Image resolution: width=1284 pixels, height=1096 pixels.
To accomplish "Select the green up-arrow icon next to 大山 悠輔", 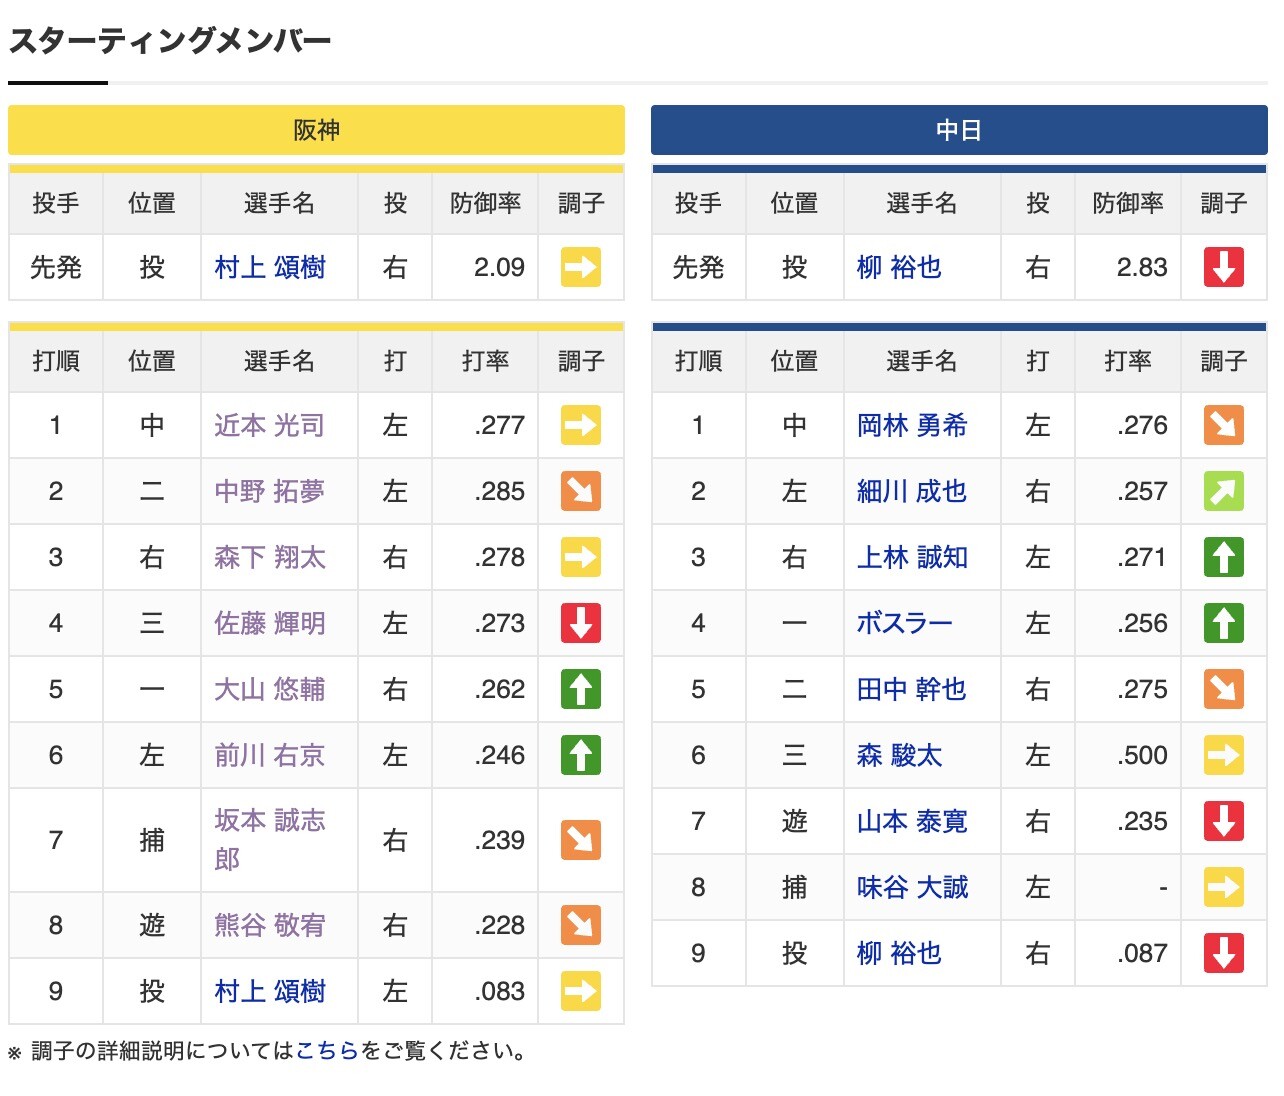I will pyautogui.click(x=581, y=689).
